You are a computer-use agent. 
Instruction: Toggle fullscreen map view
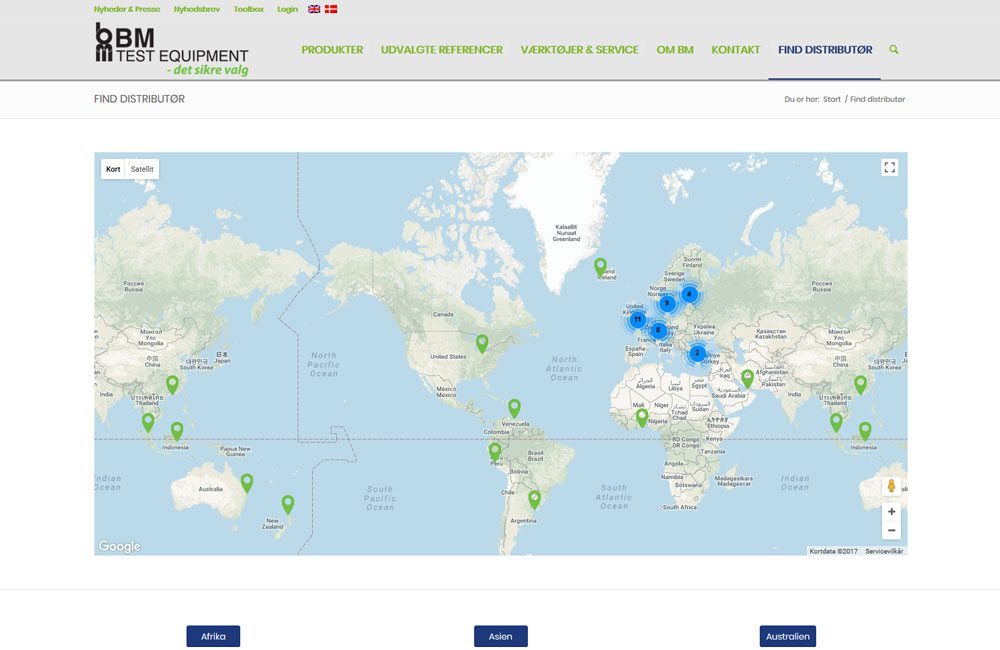pos(890,168)
